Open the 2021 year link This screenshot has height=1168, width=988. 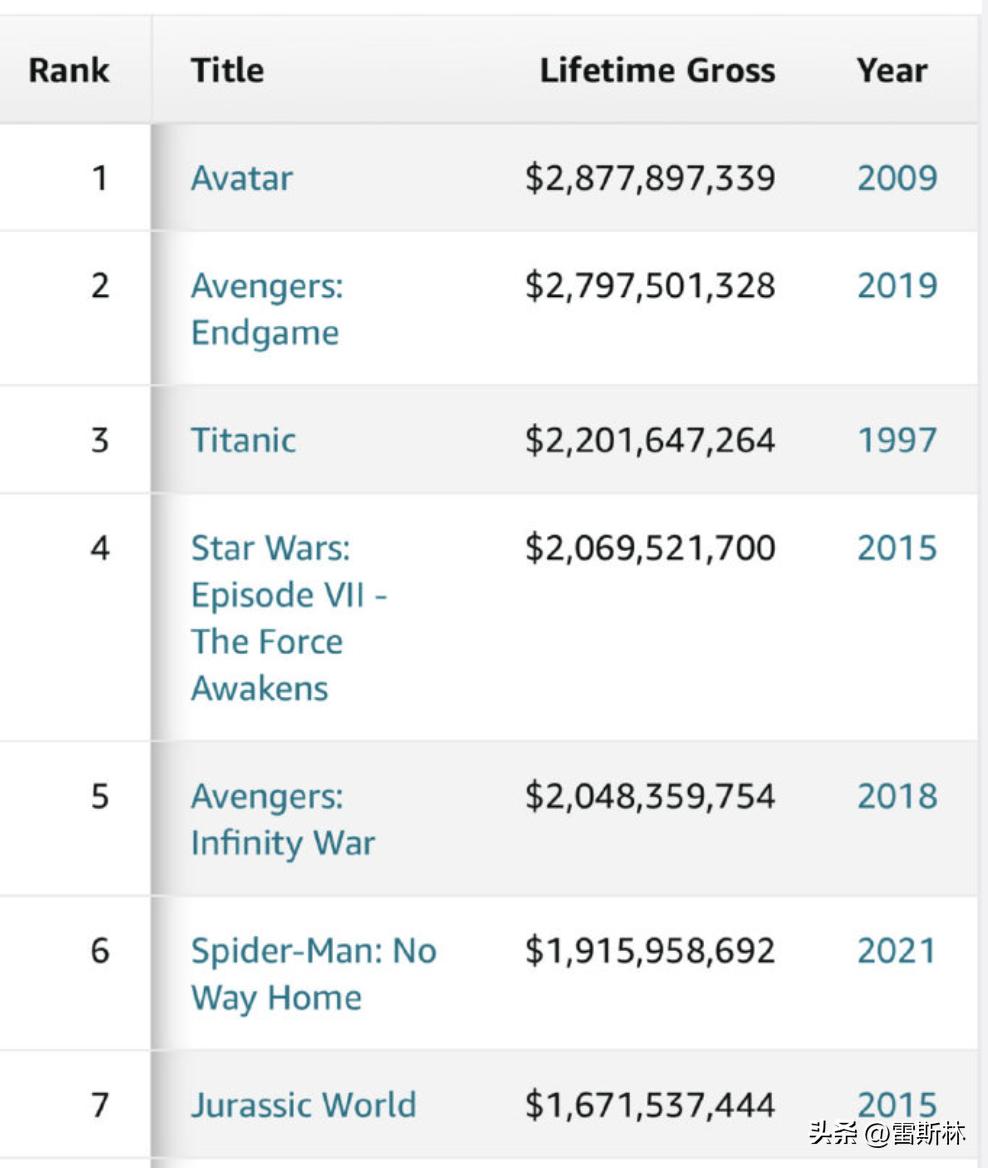pos(897,950)
